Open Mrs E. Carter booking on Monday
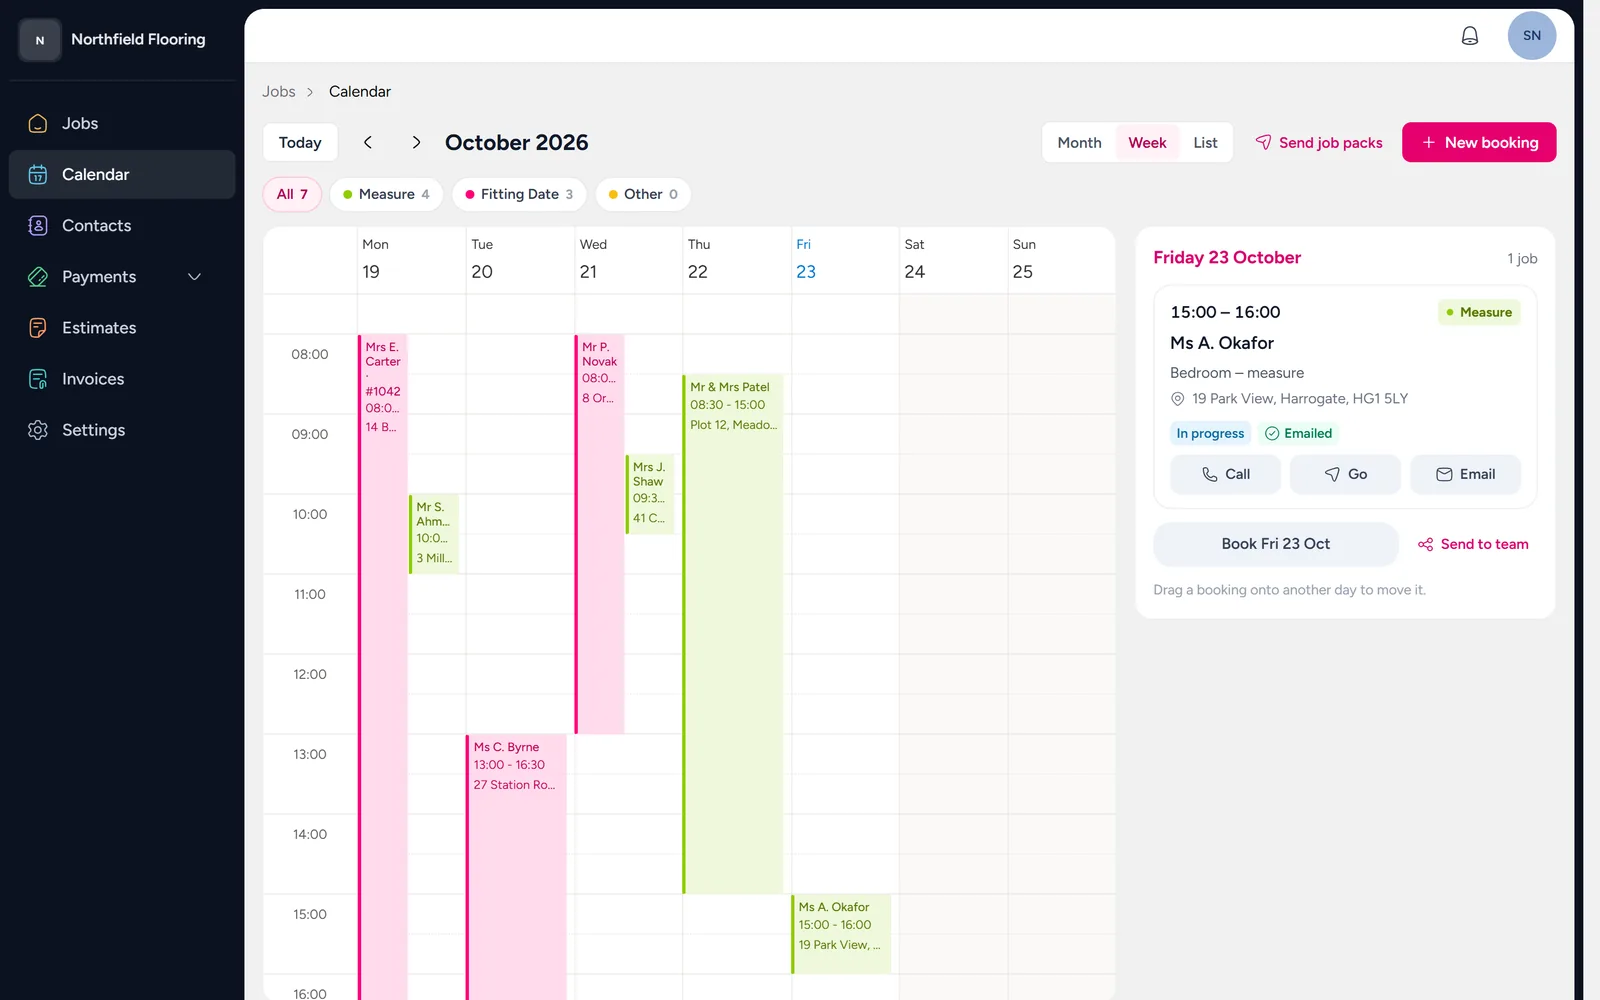1600x1000 pixels. 383,667
